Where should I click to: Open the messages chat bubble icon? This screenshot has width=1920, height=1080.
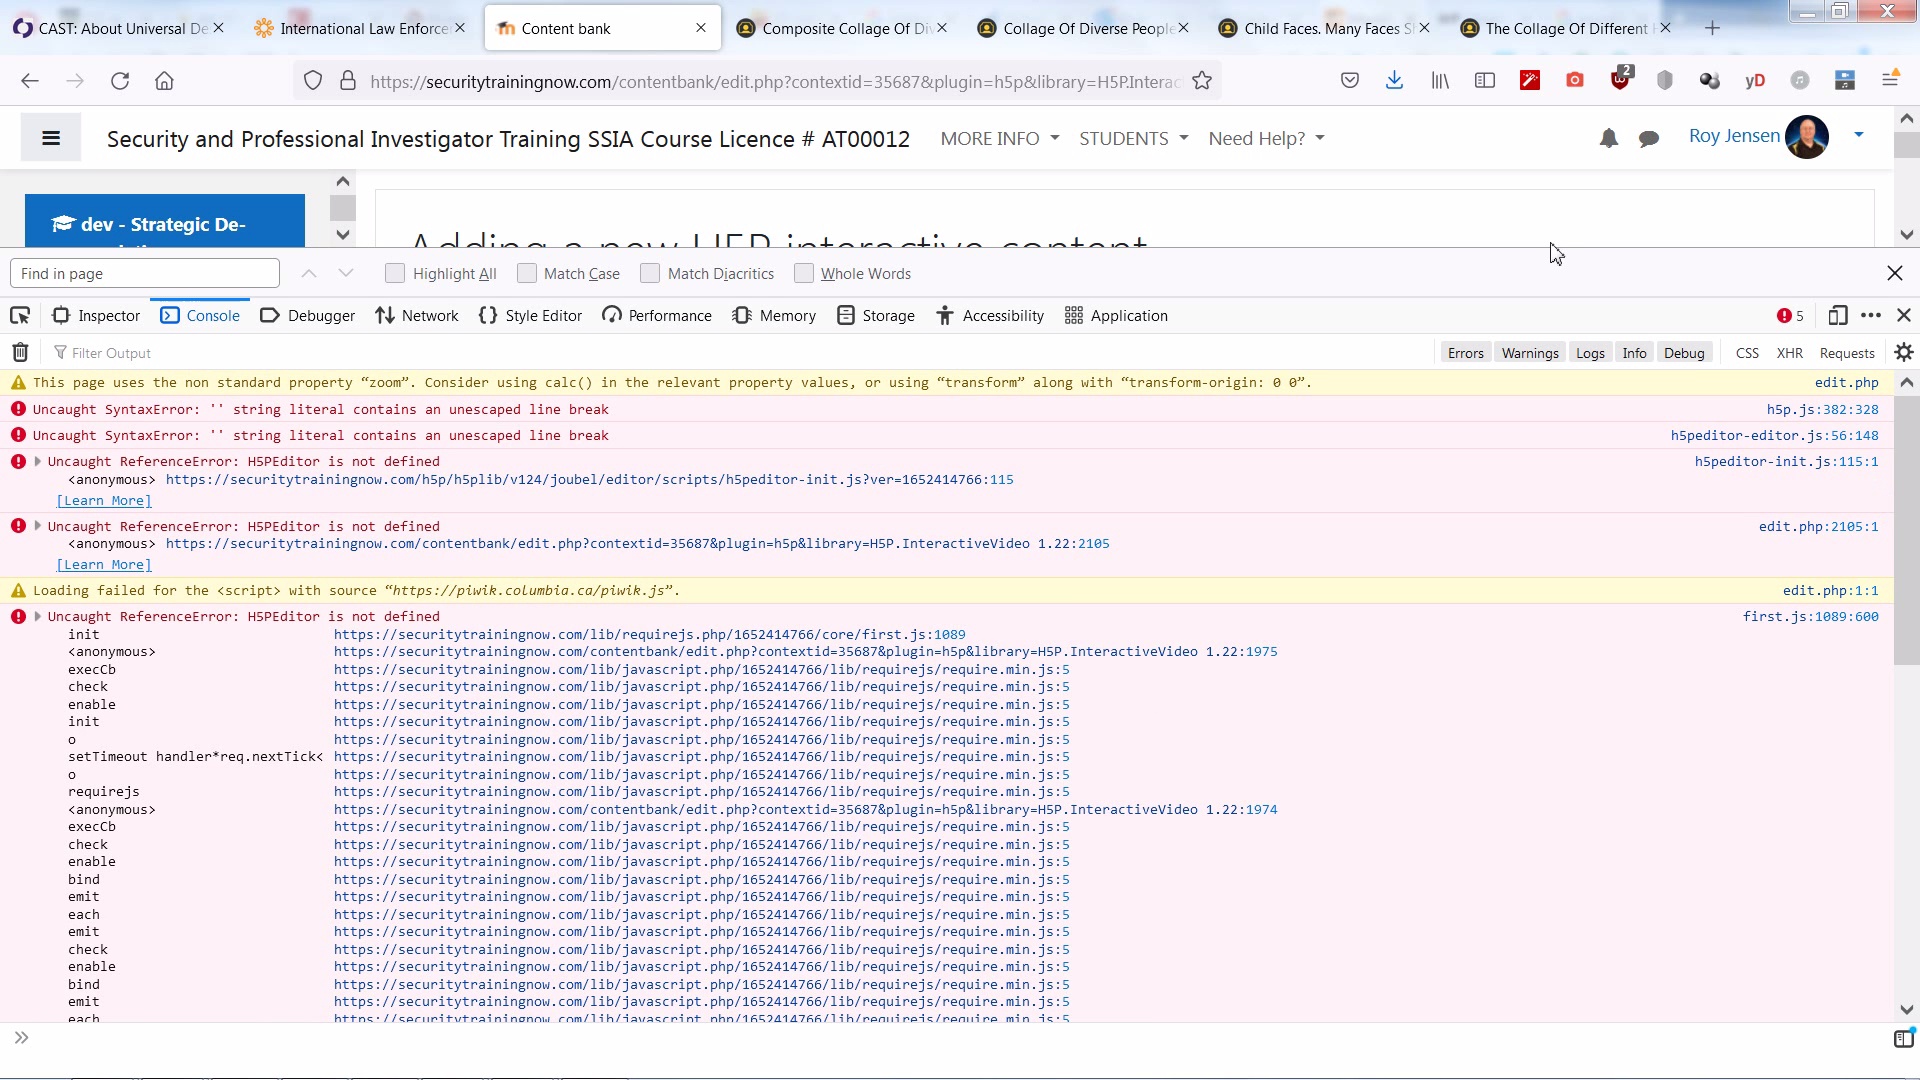click(x=1649, y=139)
